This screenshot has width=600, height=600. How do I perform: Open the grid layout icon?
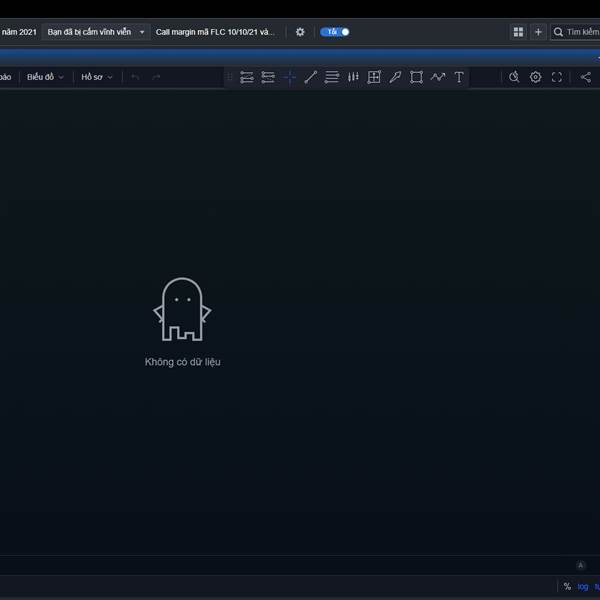tap(518, 32)
